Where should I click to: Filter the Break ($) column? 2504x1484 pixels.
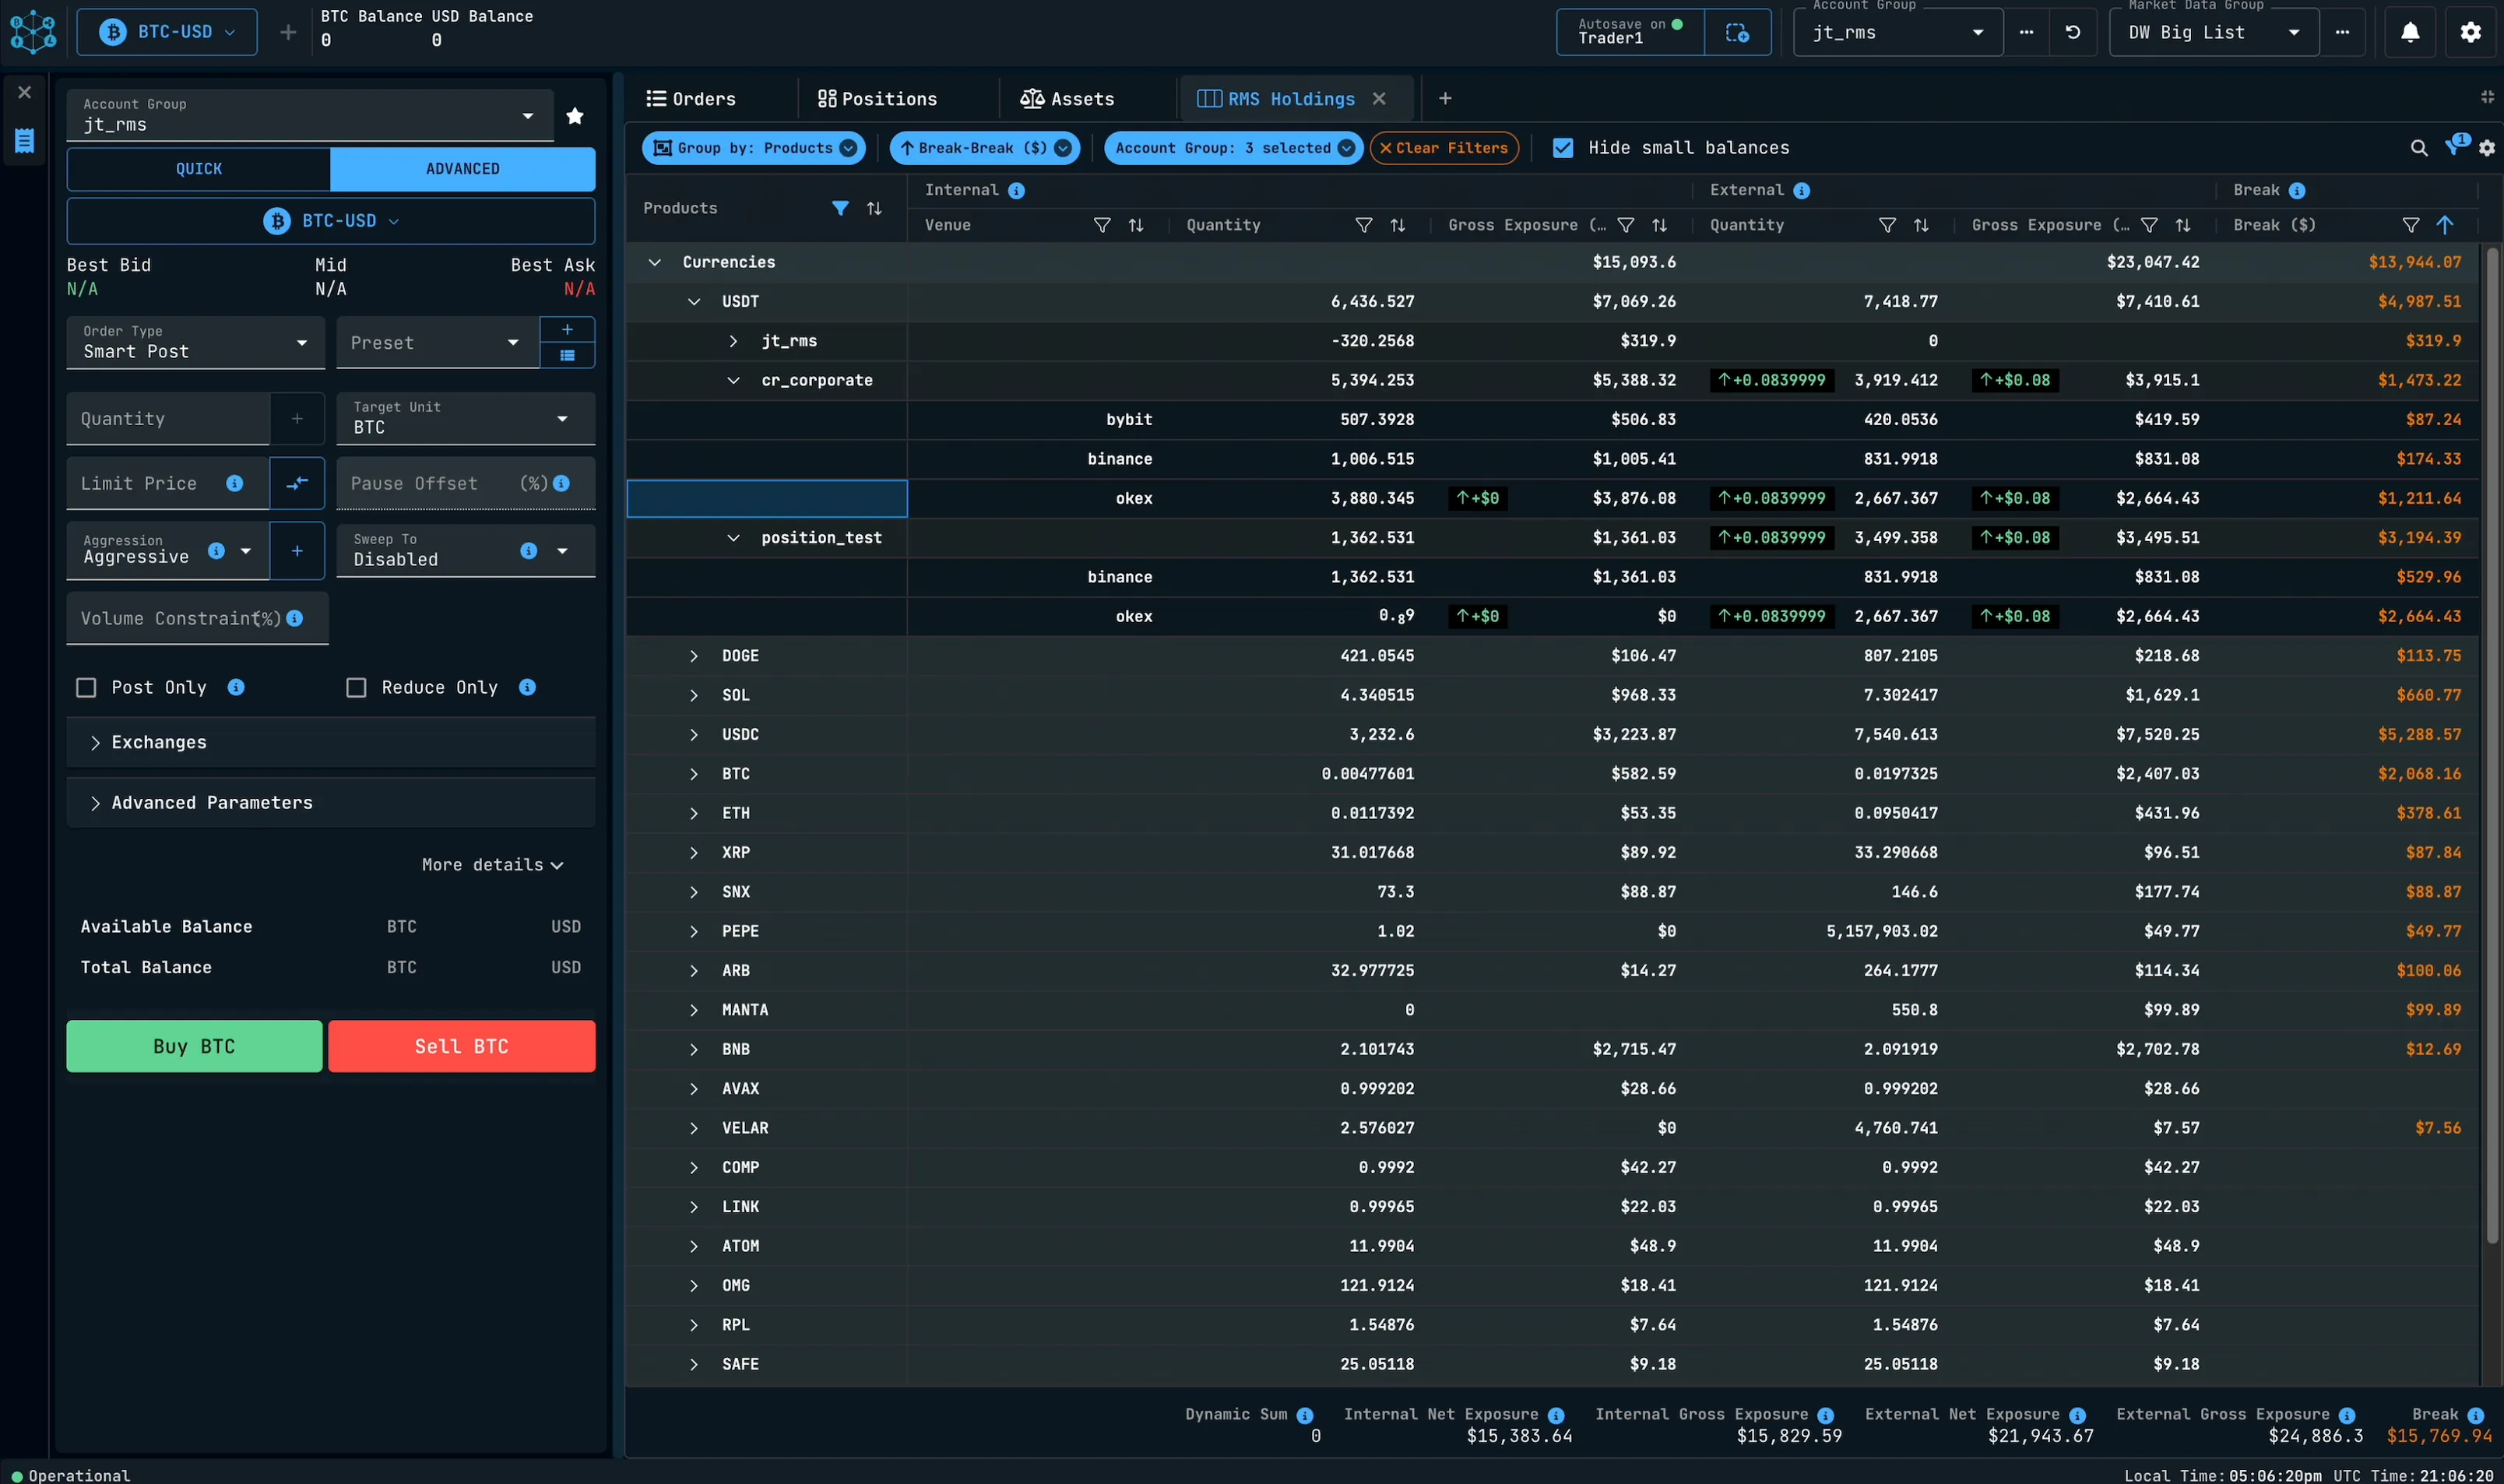(x=2411, y=225)
